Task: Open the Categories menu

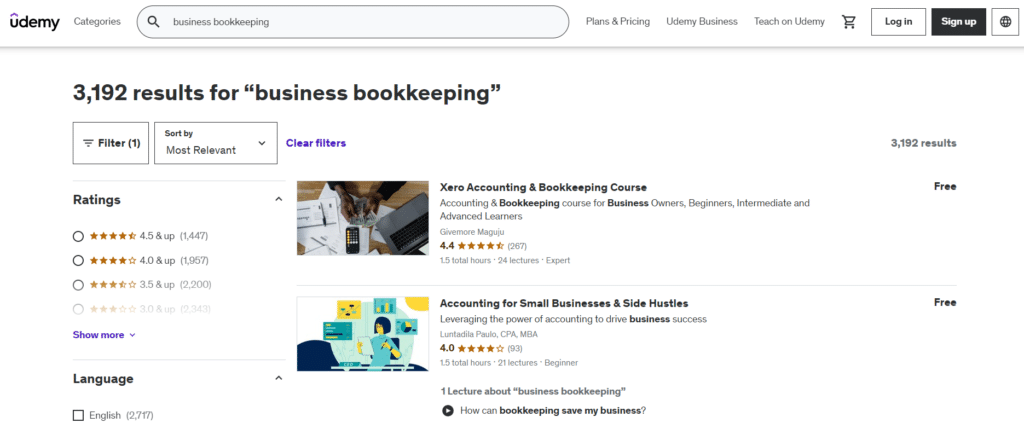Action: 97,21
